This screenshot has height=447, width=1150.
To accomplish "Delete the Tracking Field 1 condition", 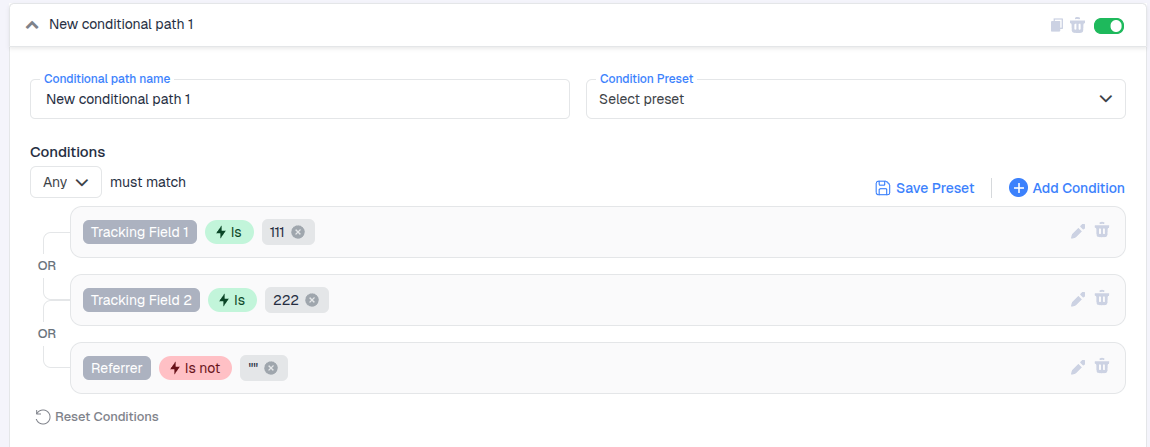I will tap(1102, 231).
